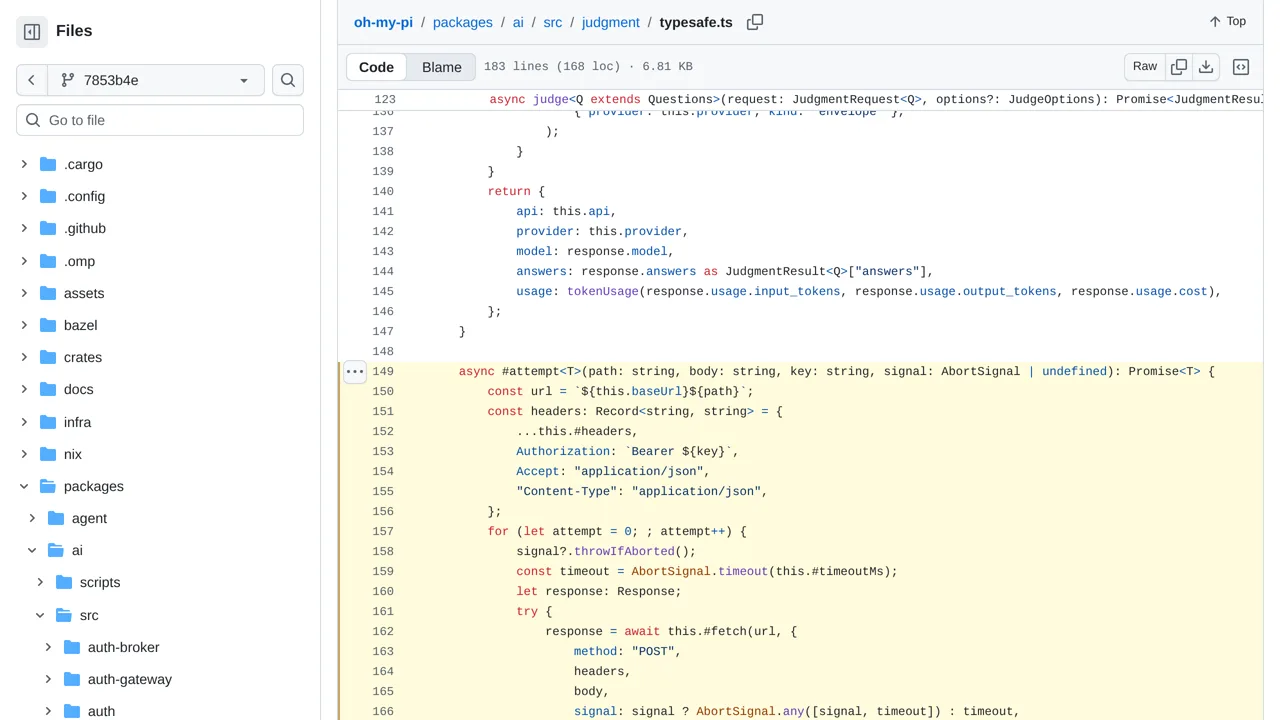Collapse the file tree side panel icon
The width and height of the screenshot is (1280, 720).
[x=32, y=32]
